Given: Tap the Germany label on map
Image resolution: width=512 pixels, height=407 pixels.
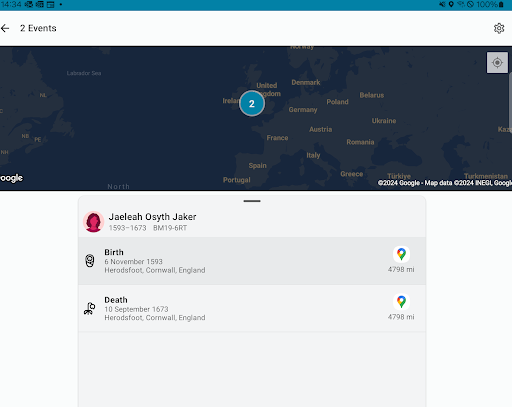Looking at the screenshot, I should [x=303, y=110].
